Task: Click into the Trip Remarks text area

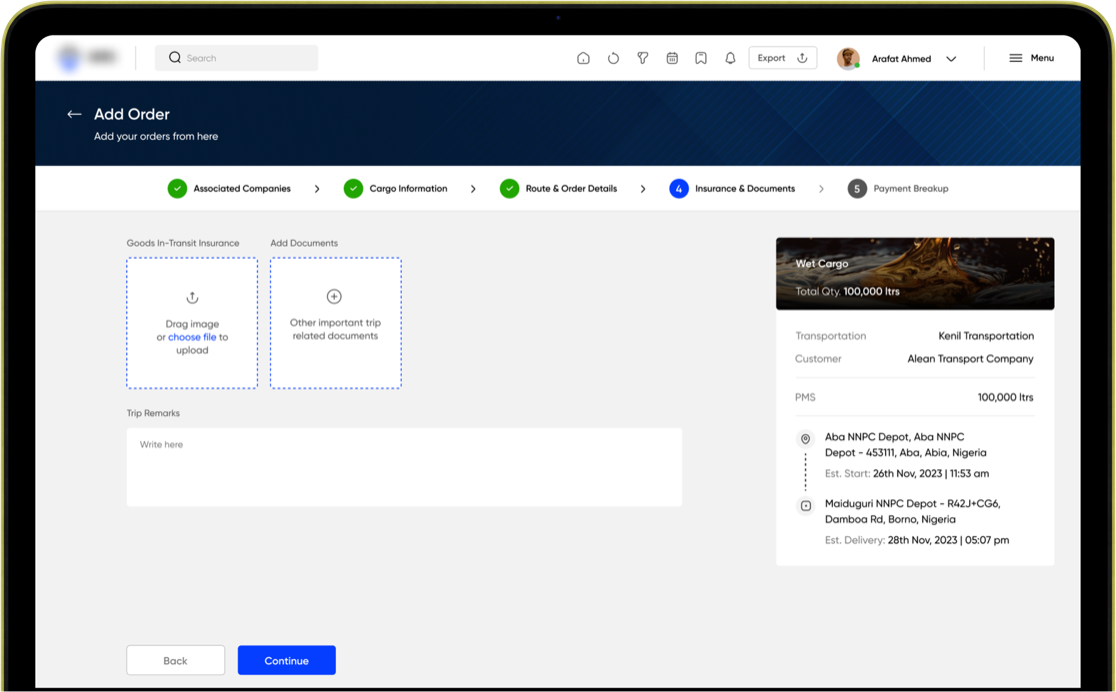Action: click(404, 467)
